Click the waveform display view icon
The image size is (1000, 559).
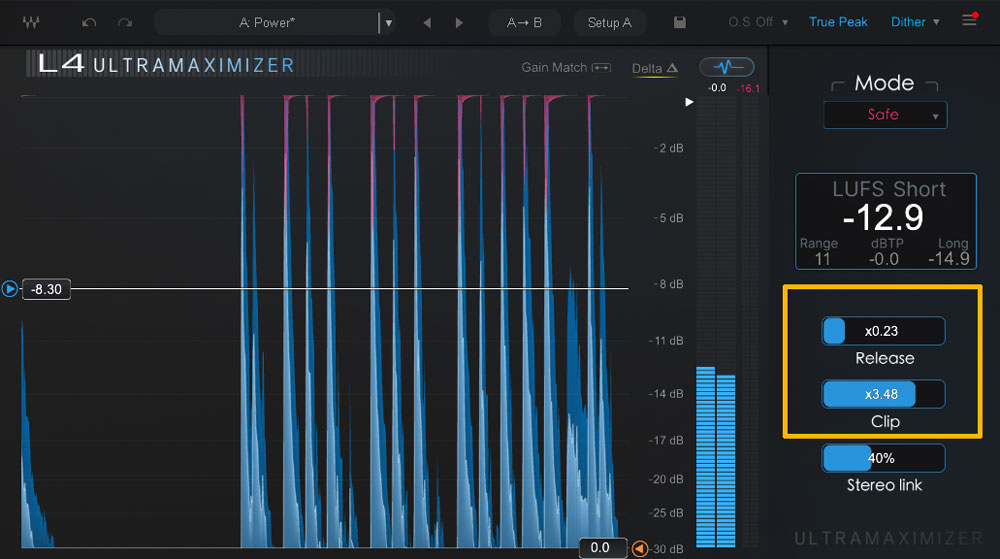coord(727,67)
